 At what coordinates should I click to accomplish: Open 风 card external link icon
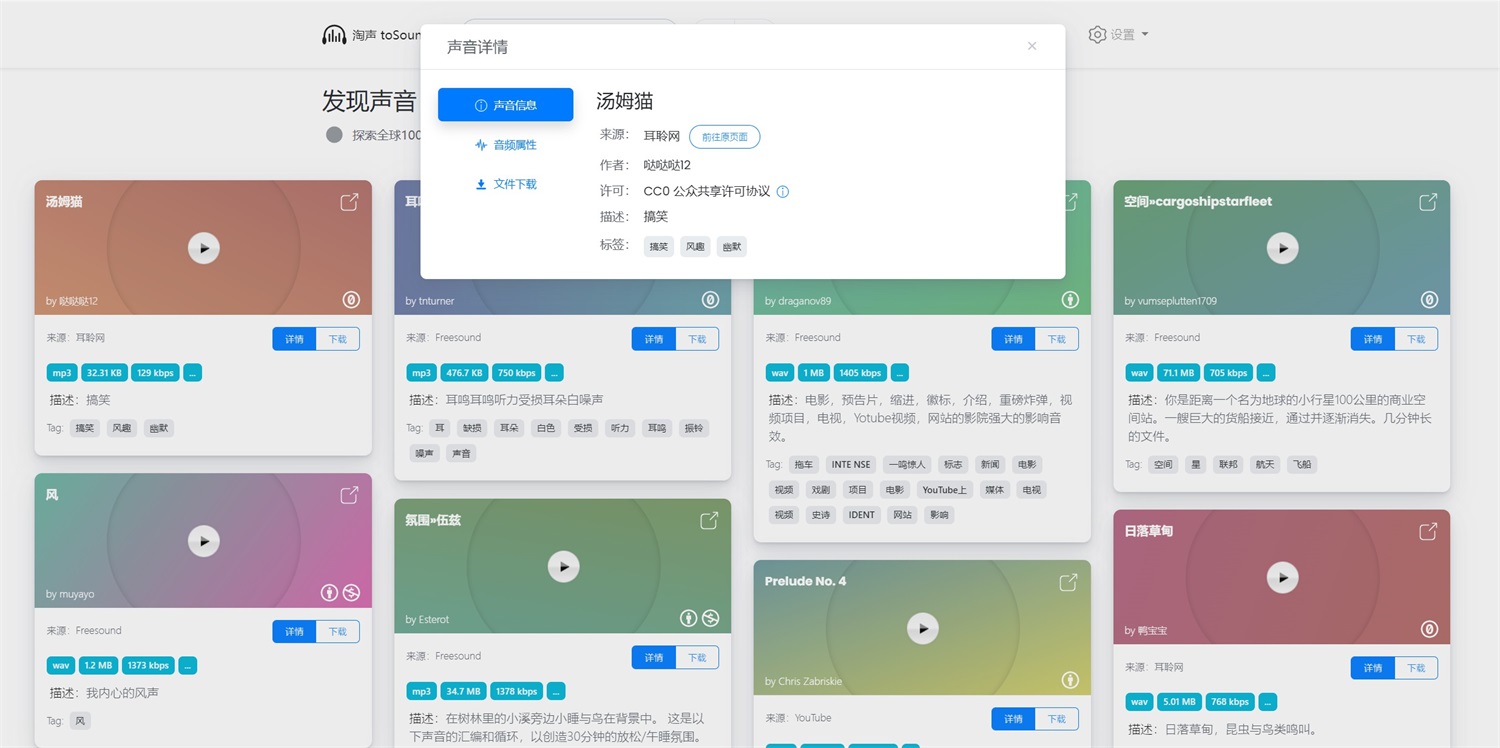pos(349,495)
